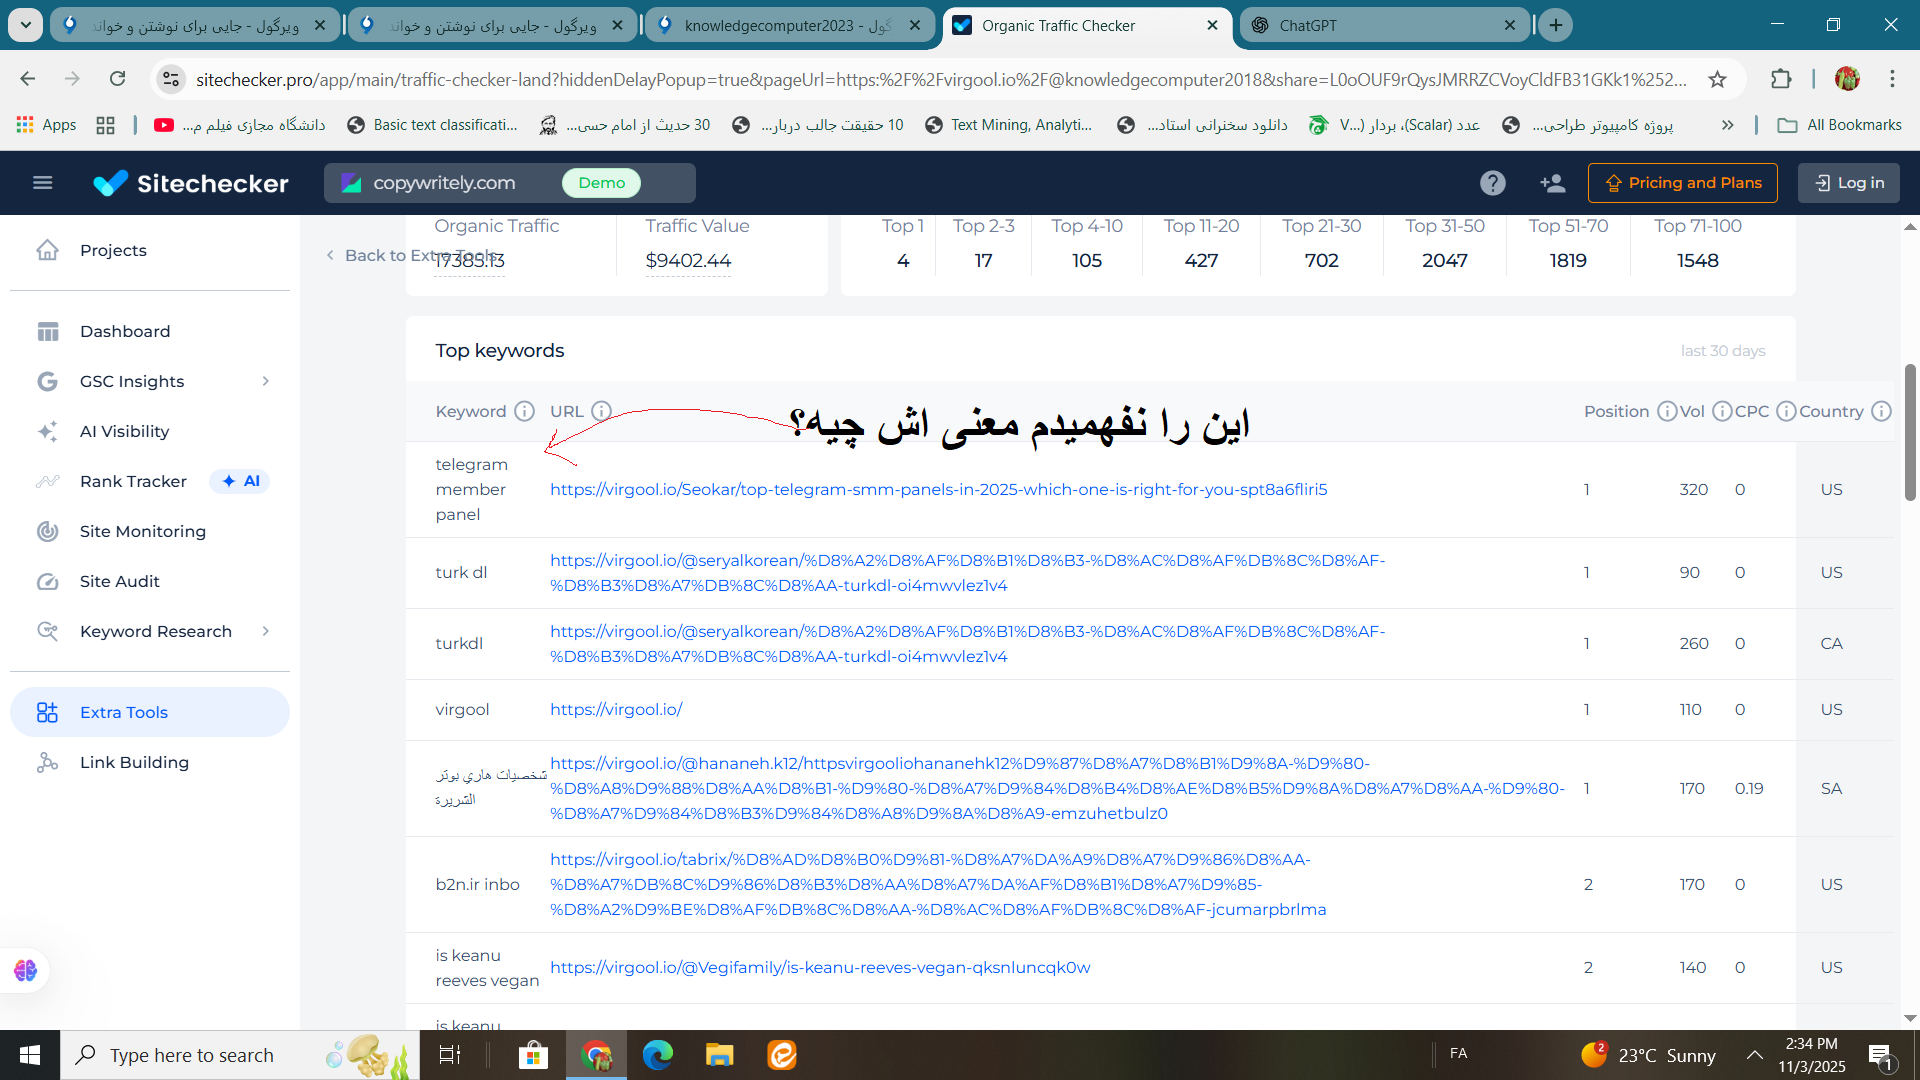Viewport: 1920px width, 1080px height.
Task: Click the AI assistant brain icon
Action: pos(25,970)
